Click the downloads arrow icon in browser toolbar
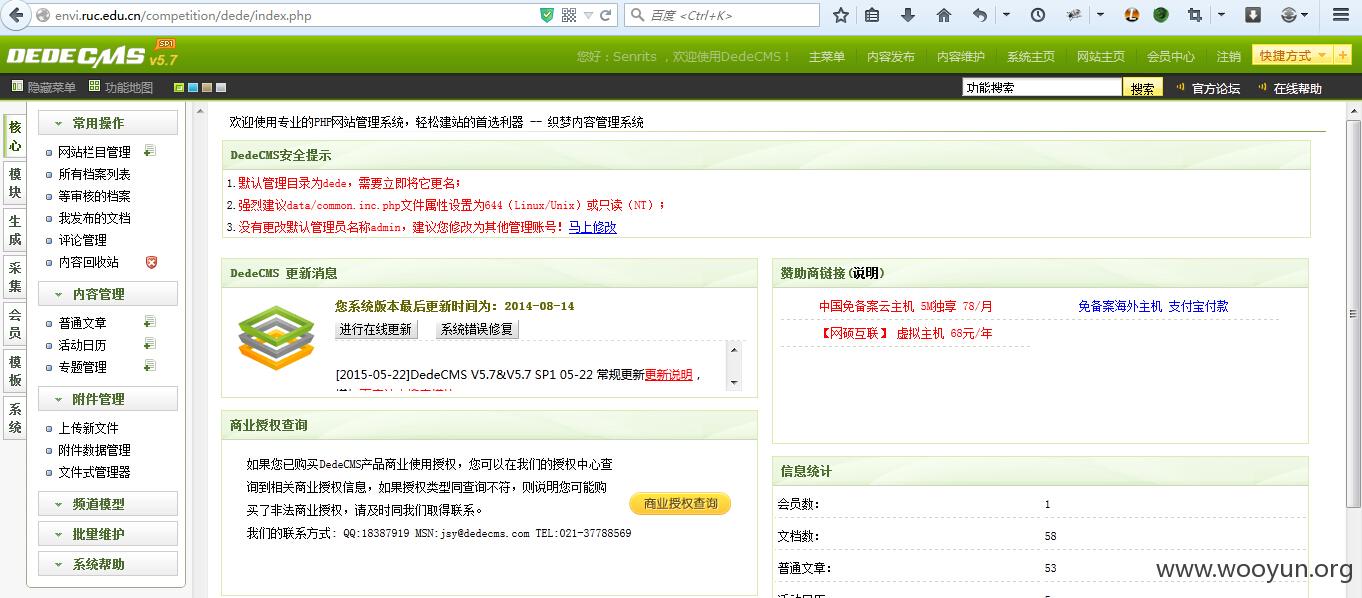 (x=908, y=15)
